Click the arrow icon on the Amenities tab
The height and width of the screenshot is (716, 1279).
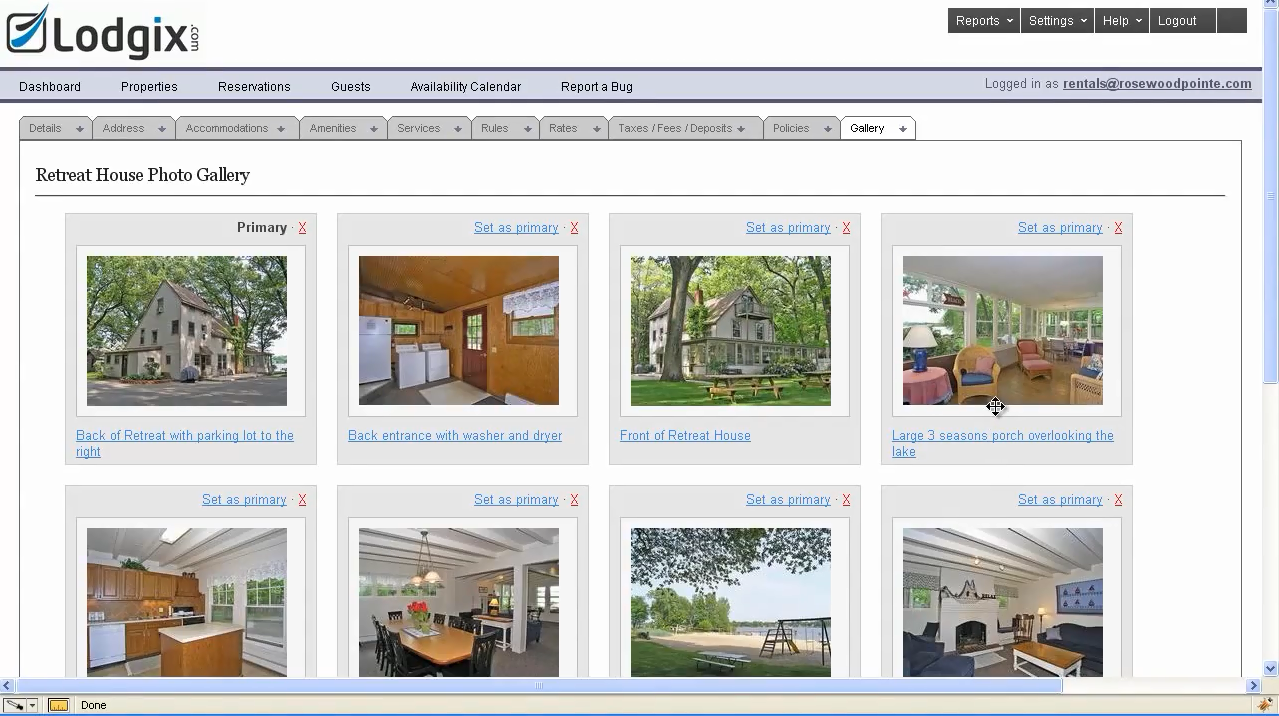tap(373, 129)
